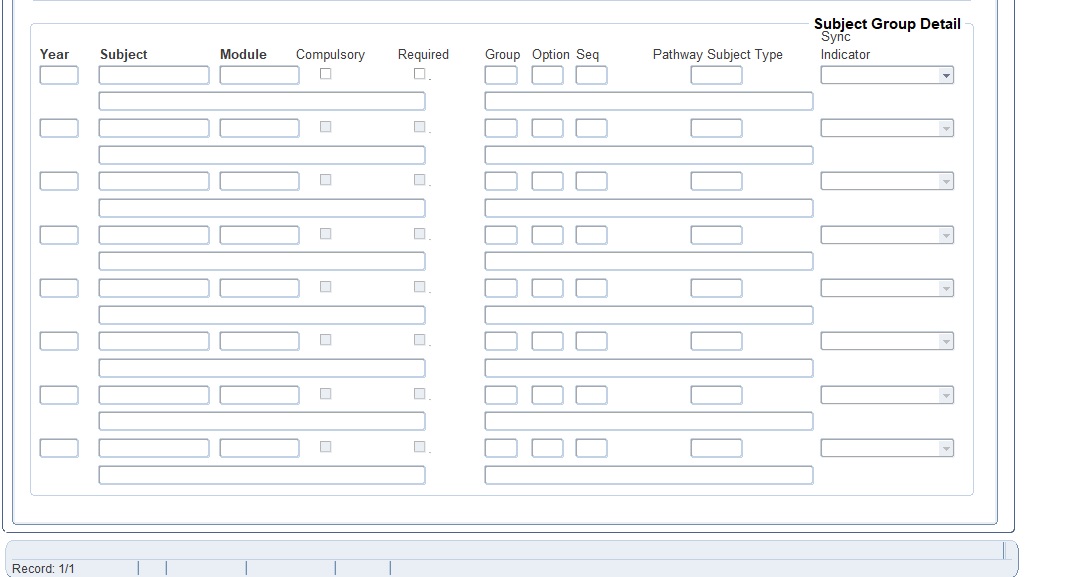Select the wide description field under first Subject
This screenshot has width=1067, height=577.
(261, 101)
